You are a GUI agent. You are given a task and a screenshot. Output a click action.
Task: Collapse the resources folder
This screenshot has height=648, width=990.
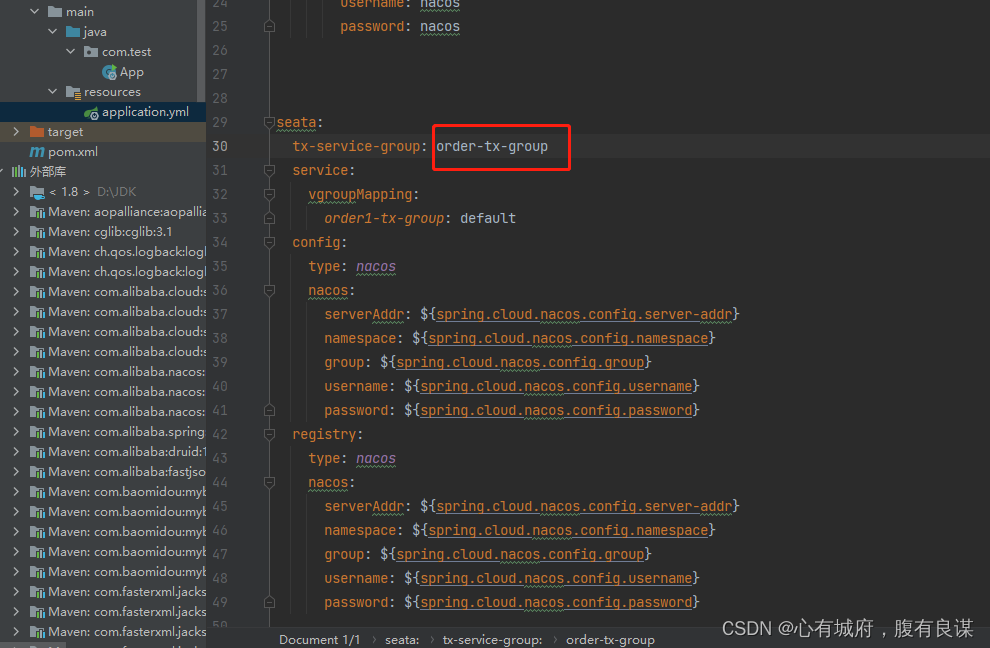pos(52,92)
